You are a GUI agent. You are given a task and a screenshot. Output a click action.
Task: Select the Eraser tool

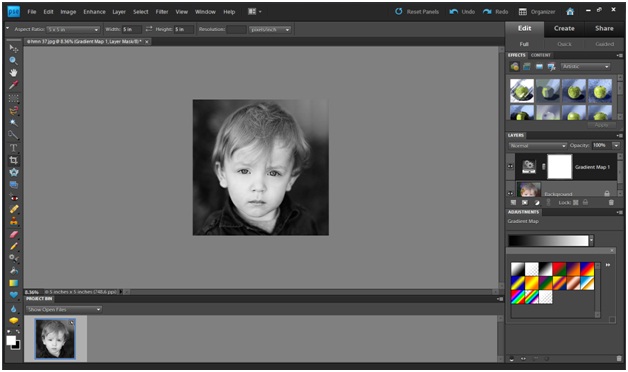pyautogui.click(x=14, y=234)
